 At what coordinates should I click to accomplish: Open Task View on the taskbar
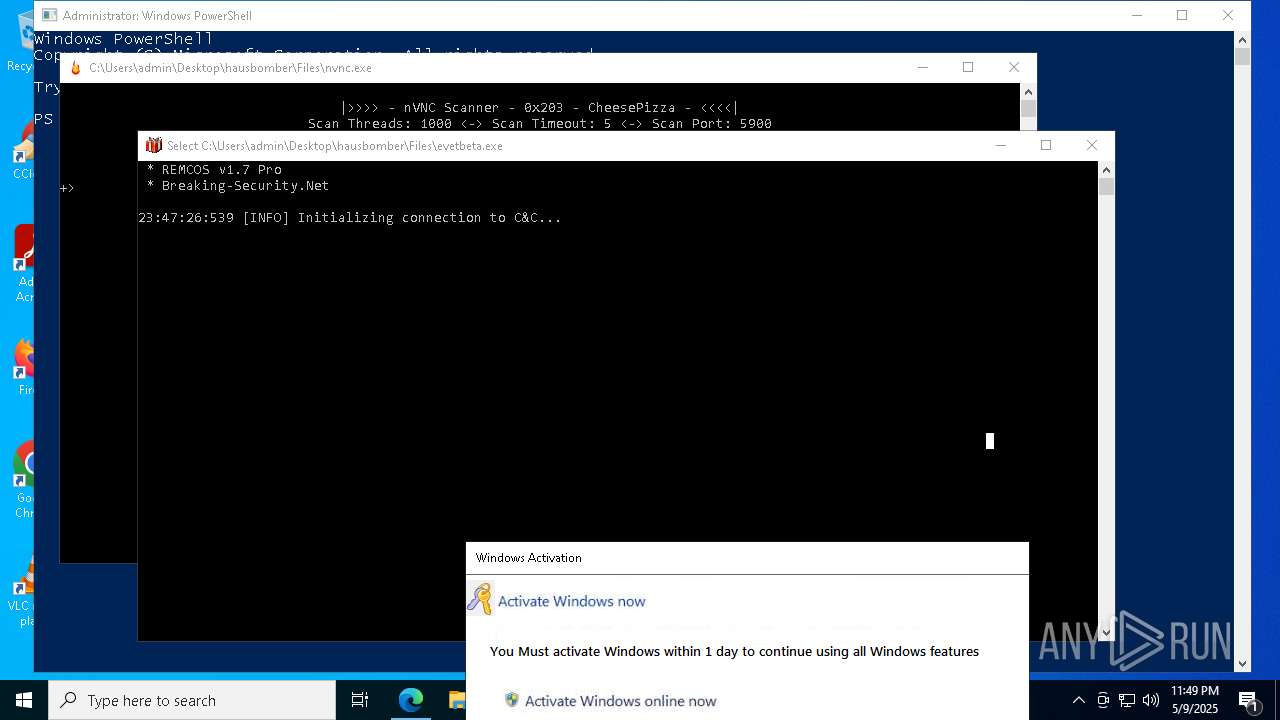pyautogui.click(x=360, y=700)
